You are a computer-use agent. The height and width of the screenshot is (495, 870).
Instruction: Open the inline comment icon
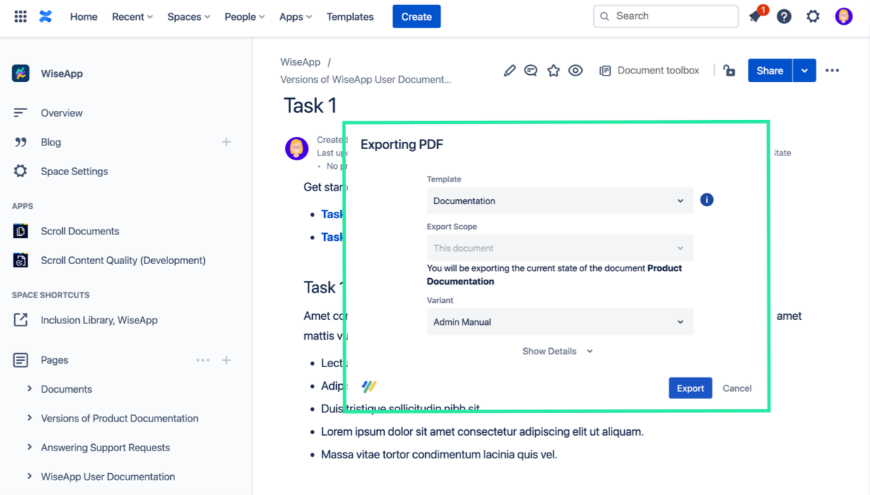click(x=531, y=70)
